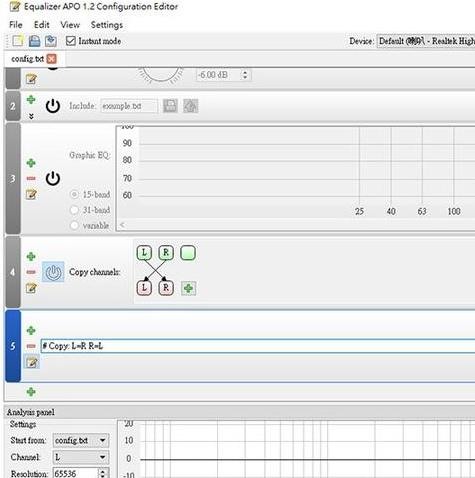Select the config.txt tab
Screen dimensions: 475x478
[x=27, y=59]
